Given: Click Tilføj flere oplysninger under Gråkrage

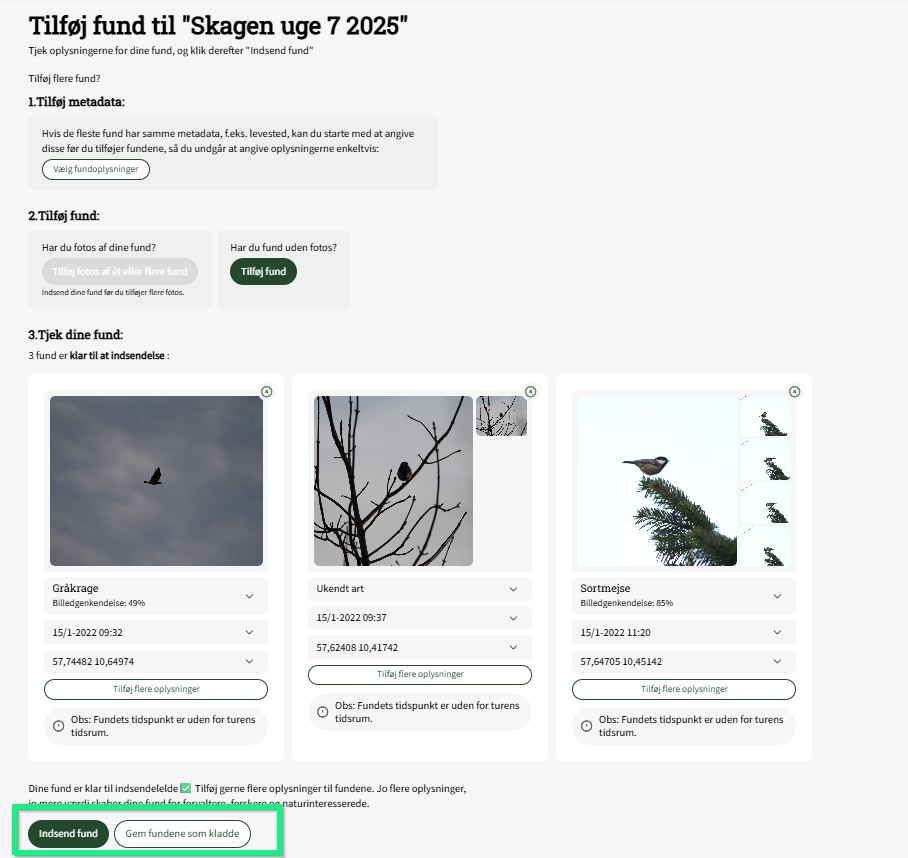Looking at the screenshot, I should (156, 689).
